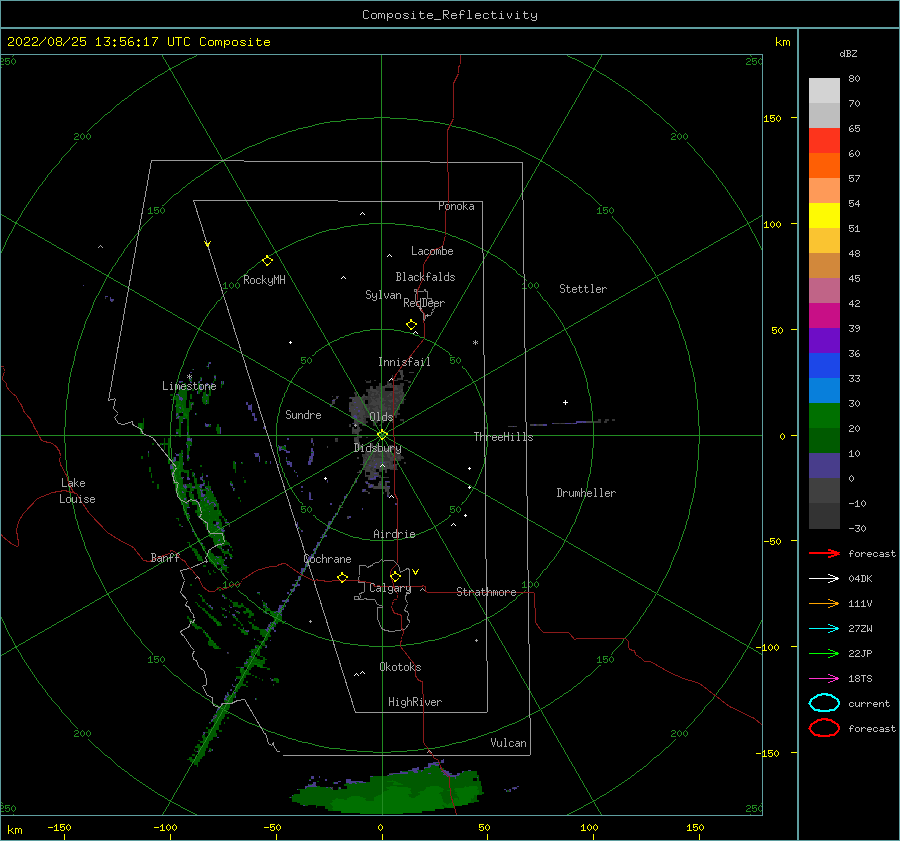This screenshot has height=841, width=900.
Task: Click the RockyMH label
Action: pyautogui.click(x=264, y=280)
